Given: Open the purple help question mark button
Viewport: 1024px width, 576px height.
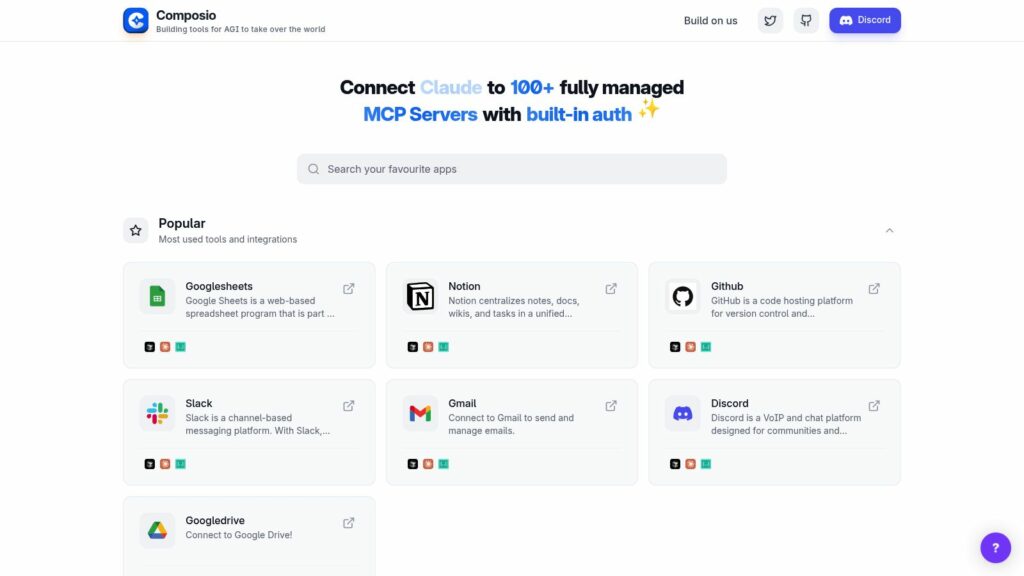Looking at the screenshot, I should point(995,547).
